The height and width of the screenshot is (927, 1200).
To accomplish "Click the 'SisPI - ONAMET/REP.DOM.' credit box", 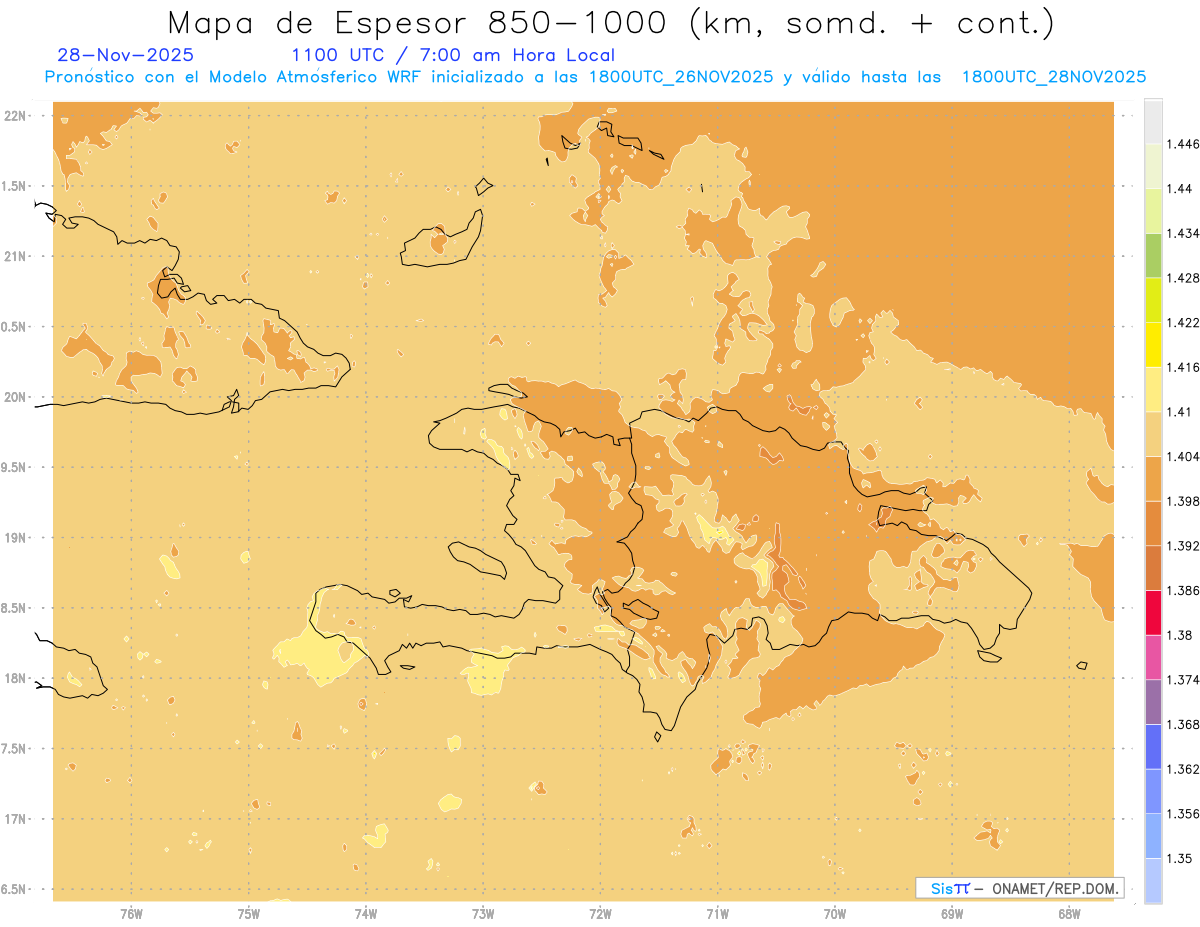I will (x=1020, y=888).
